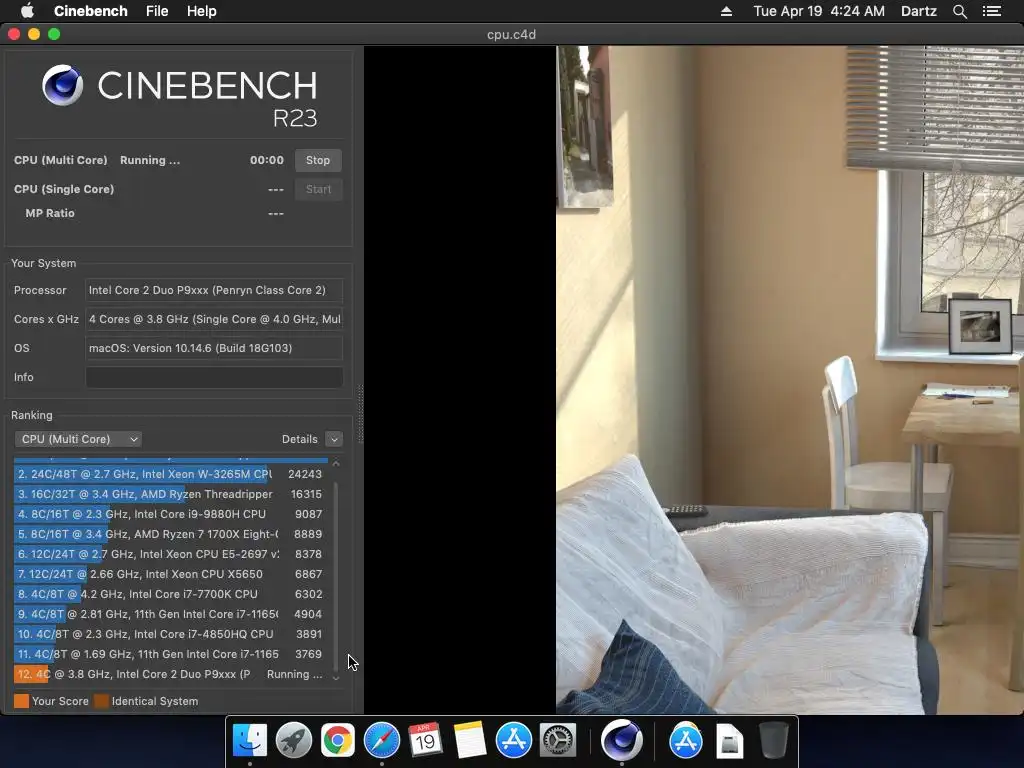Open System Preferences from the Dock

point(557,741)
